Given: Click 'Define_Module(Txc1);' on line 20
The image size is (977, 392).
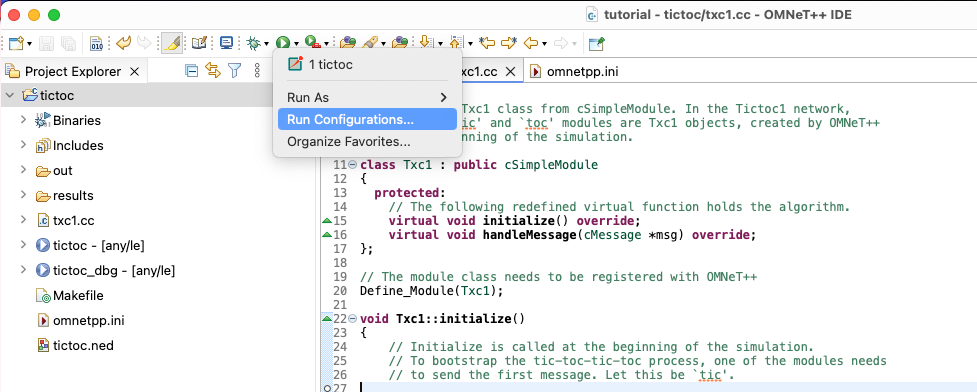Looking at the screenshot, I should pyautogui.click(x=431, y=291).
